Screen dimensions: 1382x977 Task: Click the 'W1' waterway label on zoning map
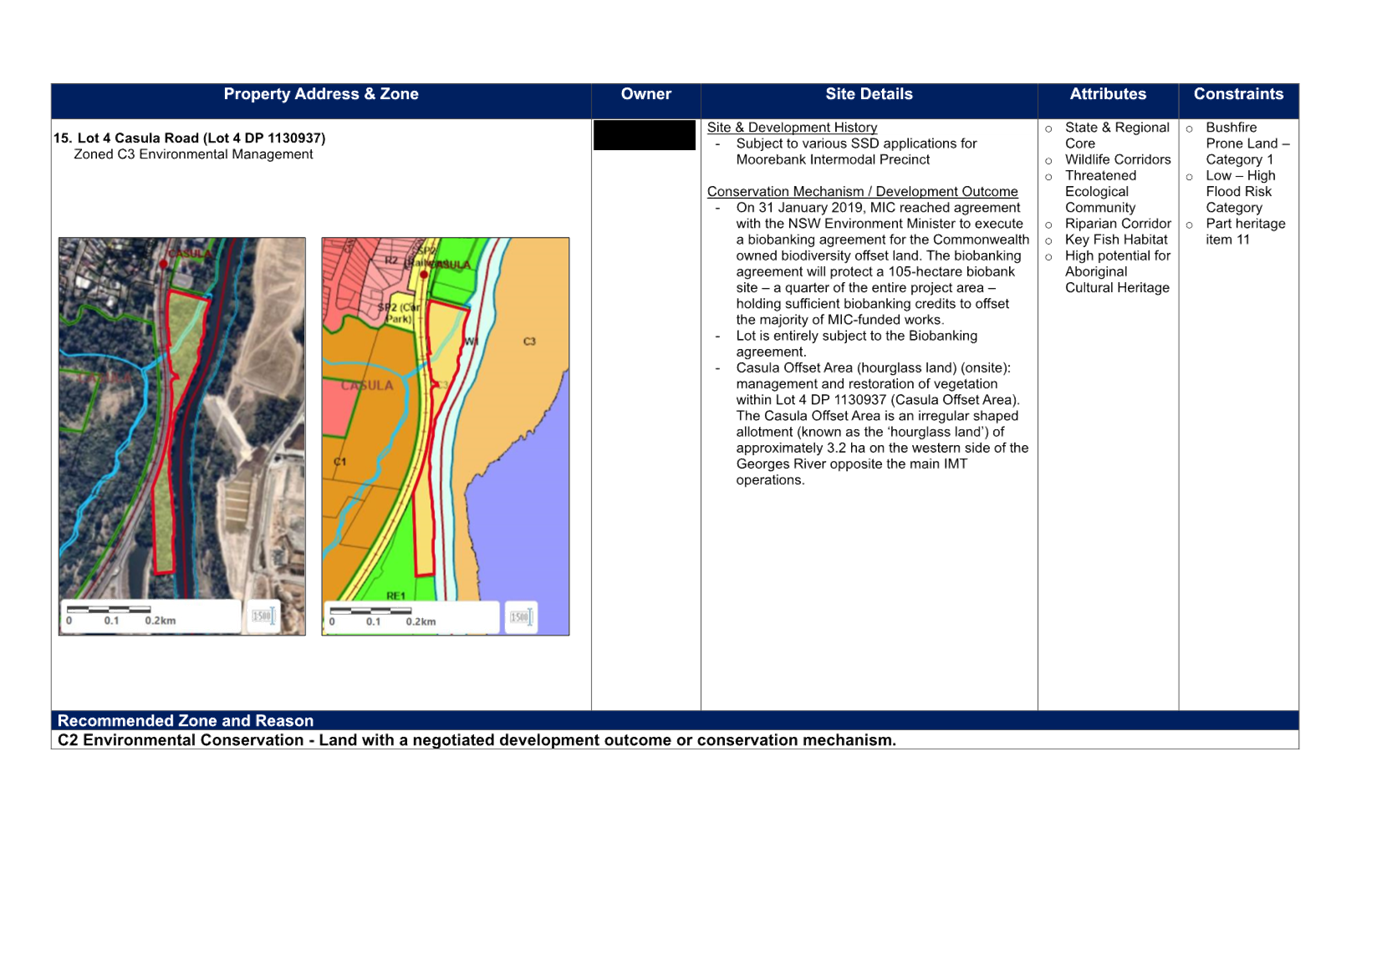(x=471, y=342)
